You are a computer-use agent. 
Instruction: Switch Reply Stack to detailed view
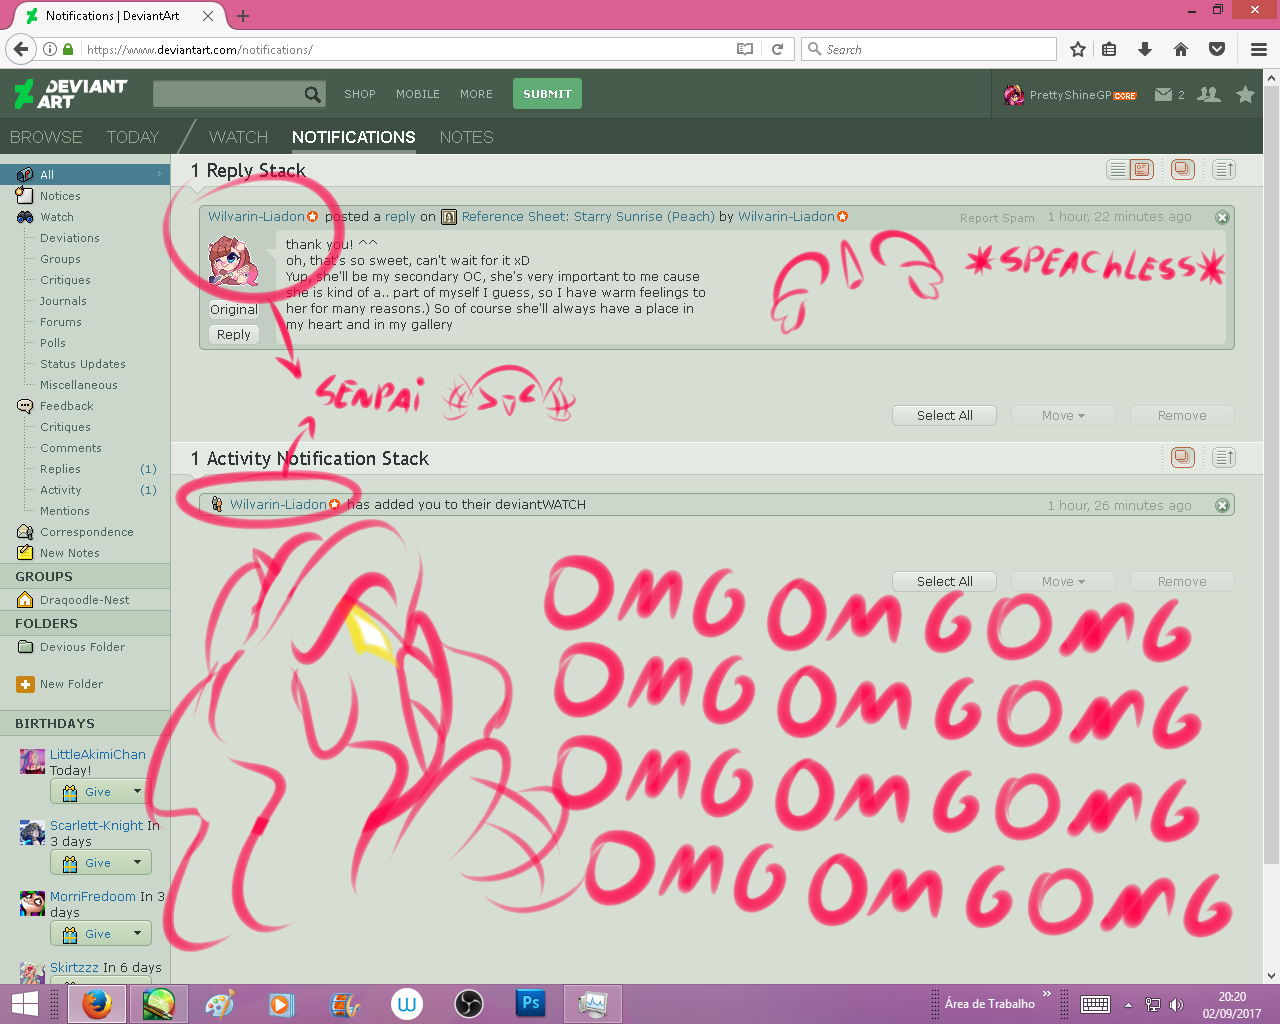[1142, 170]
